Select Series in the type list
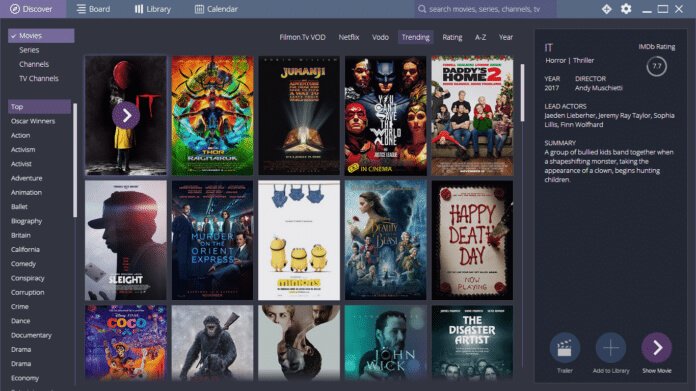The width and height of the screenshot is (696, 391). pos(29,50)
